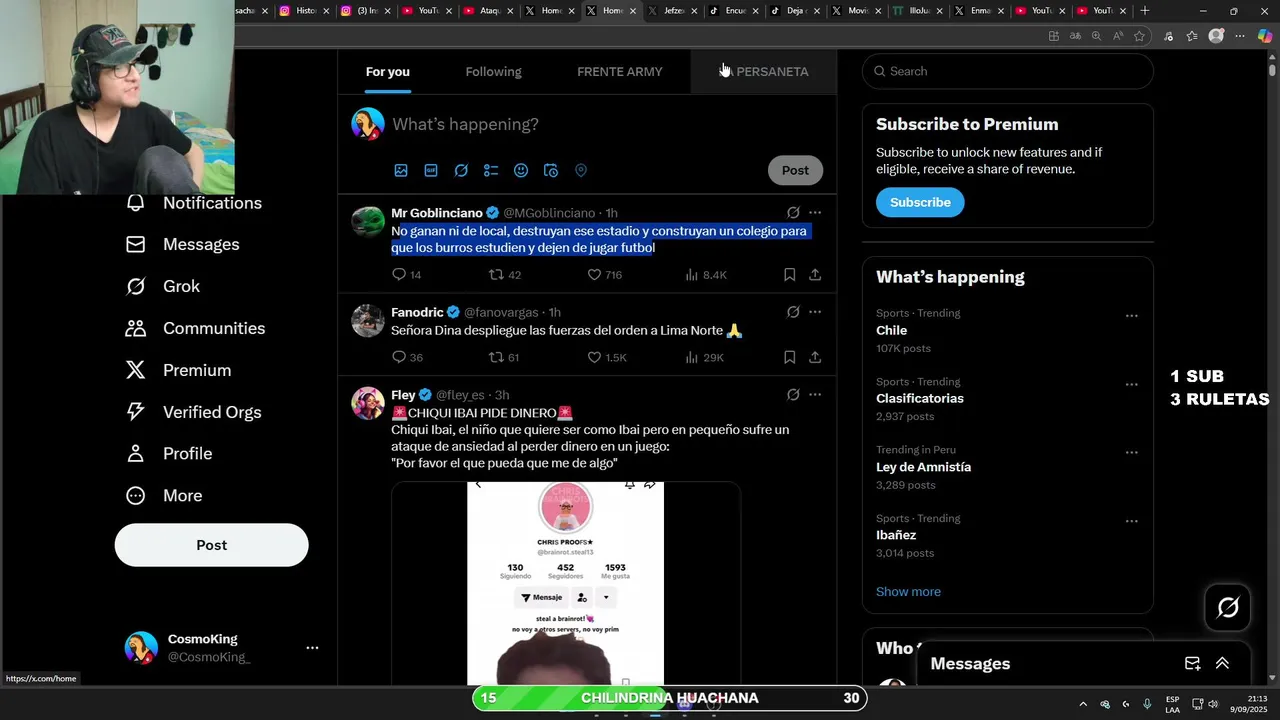Screen dimensions: 1280x720
Task: Switch to the FRENTE ARMY tab
Action: click(x=619, y=72)
